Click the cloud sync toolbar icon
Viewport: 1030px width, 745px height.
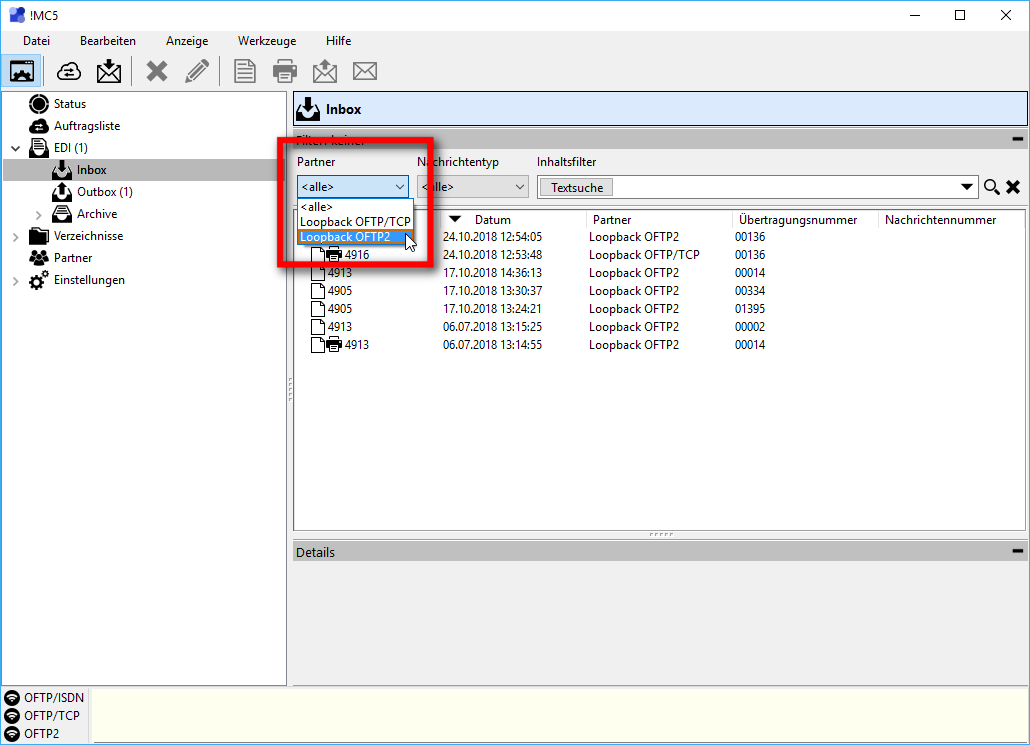click(69, 71)
